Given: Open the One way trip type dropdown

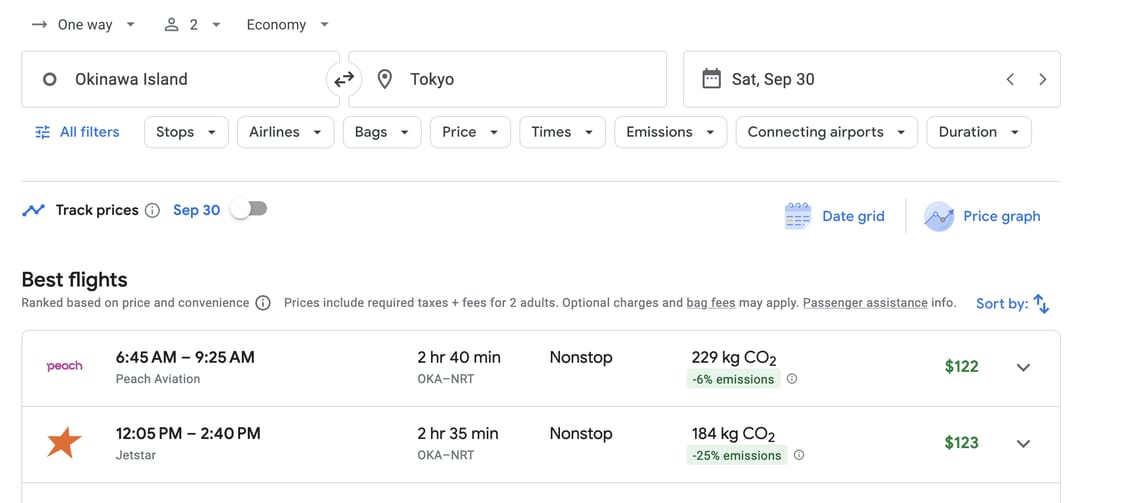Looking at the screenshot, I should tap(84, 25).
